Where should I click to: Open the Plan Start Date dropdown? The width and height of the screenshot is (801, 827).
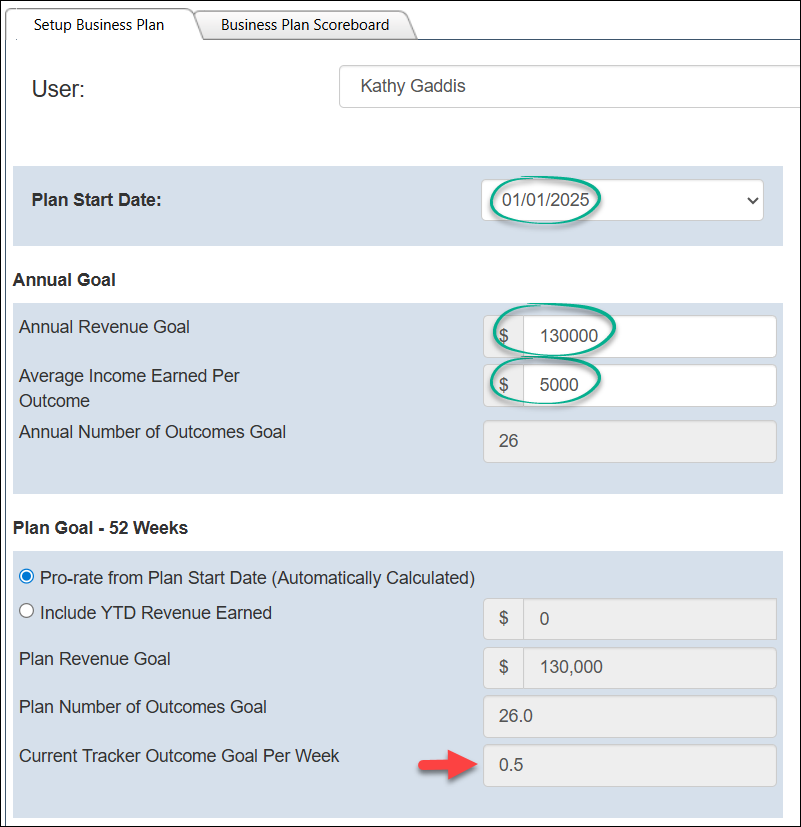pyautogui.click(x=622, y=200)
